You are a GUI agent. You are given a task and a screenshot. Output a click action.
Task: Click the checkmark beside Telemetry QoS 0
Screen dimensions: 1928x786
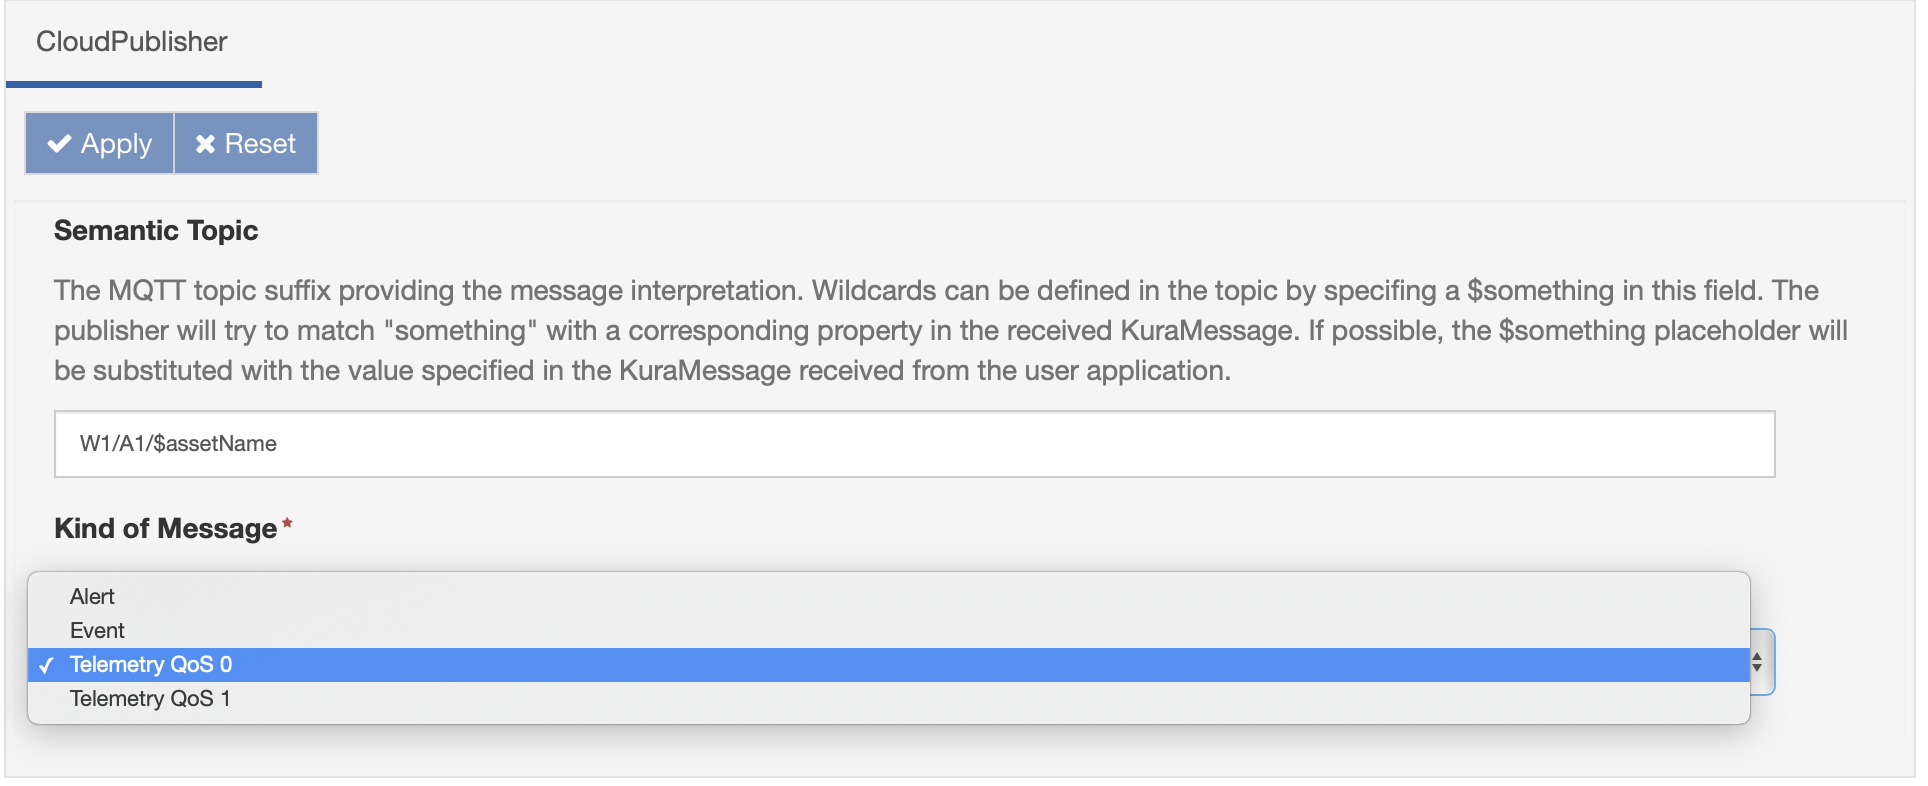(46, 665)
